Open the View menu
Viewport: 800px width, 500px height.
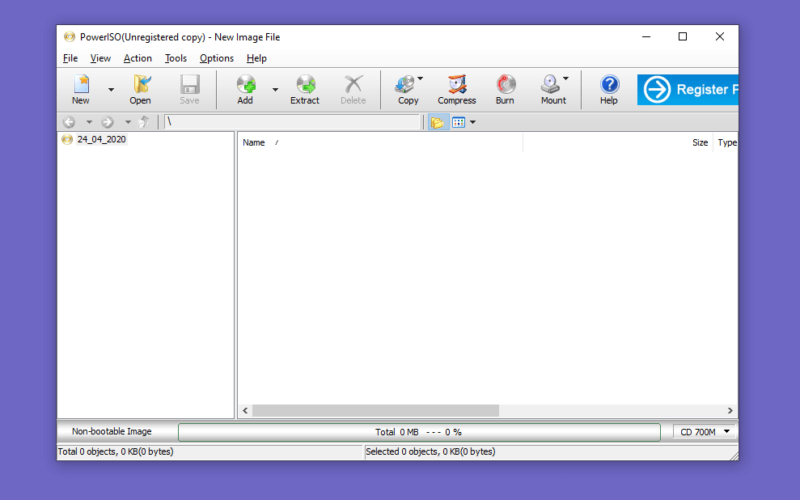pos(101,58)
